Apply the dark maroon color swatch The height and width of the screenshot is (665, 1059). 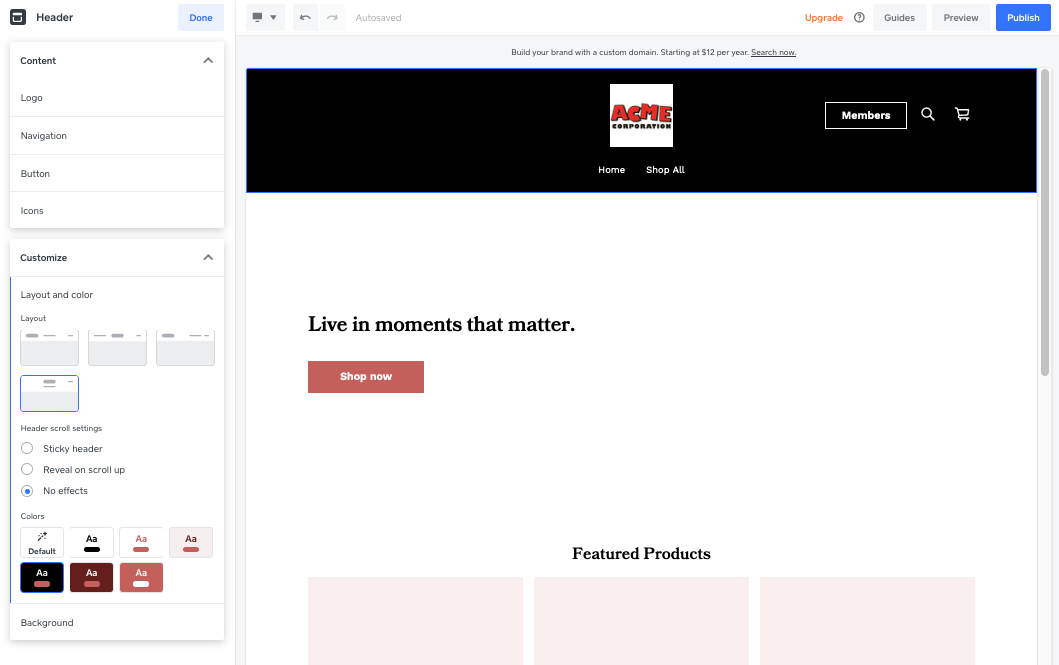pyautogui.click(x=92, y=577)
